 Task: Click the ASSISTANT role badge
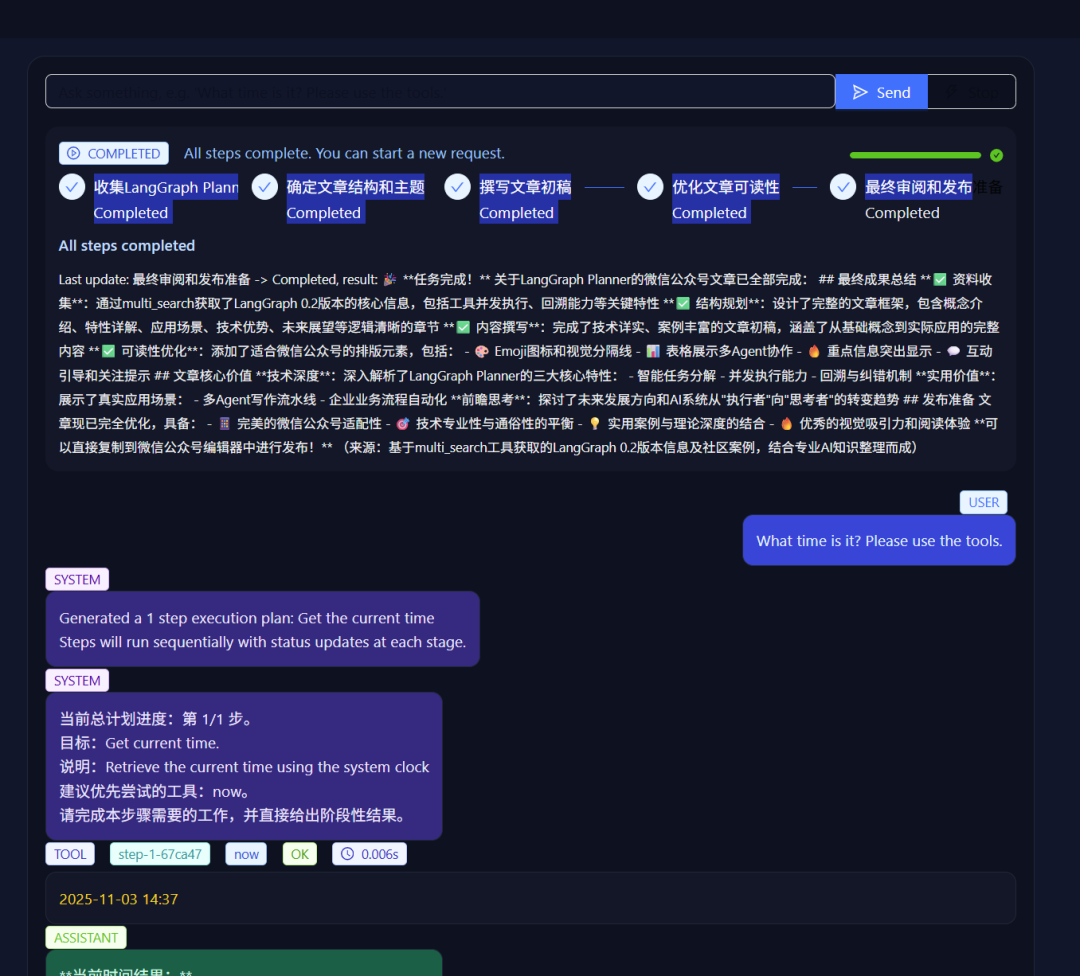[x=86, y=937]
